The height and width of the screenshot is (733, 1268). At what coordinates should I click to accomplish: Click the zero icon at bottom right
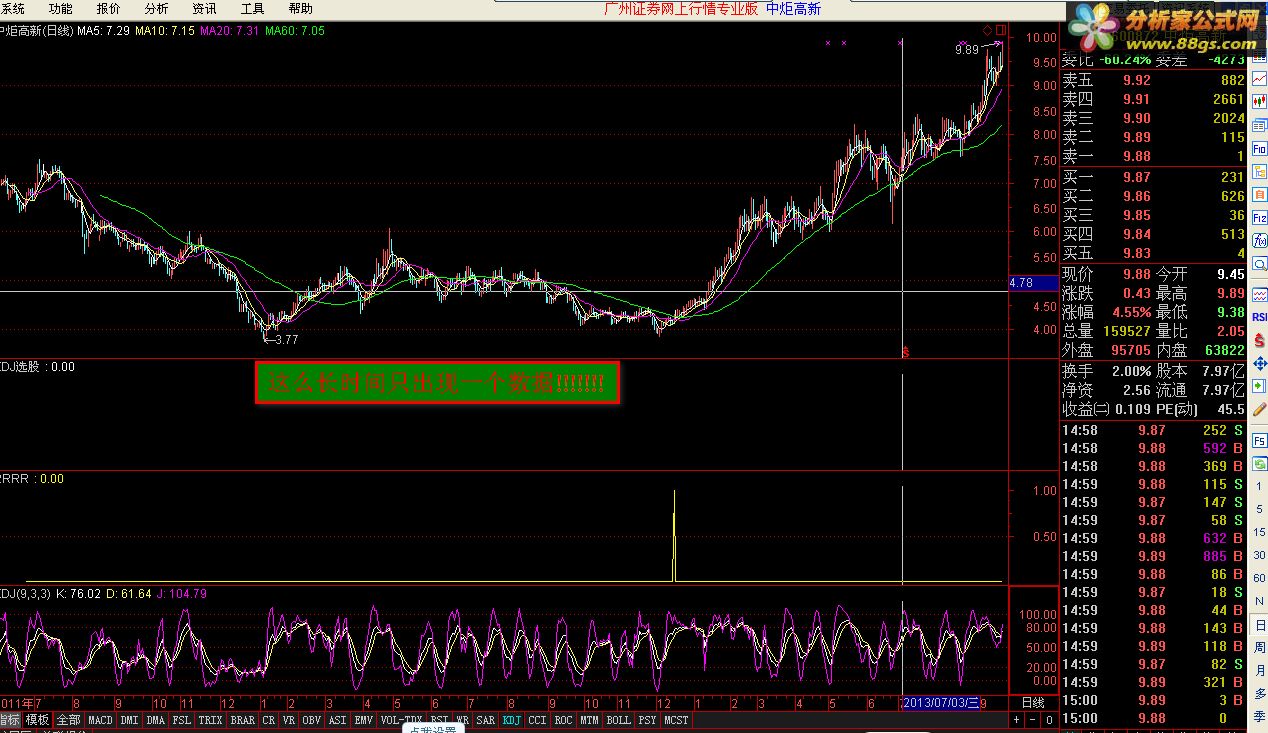tap(1048, 720)
